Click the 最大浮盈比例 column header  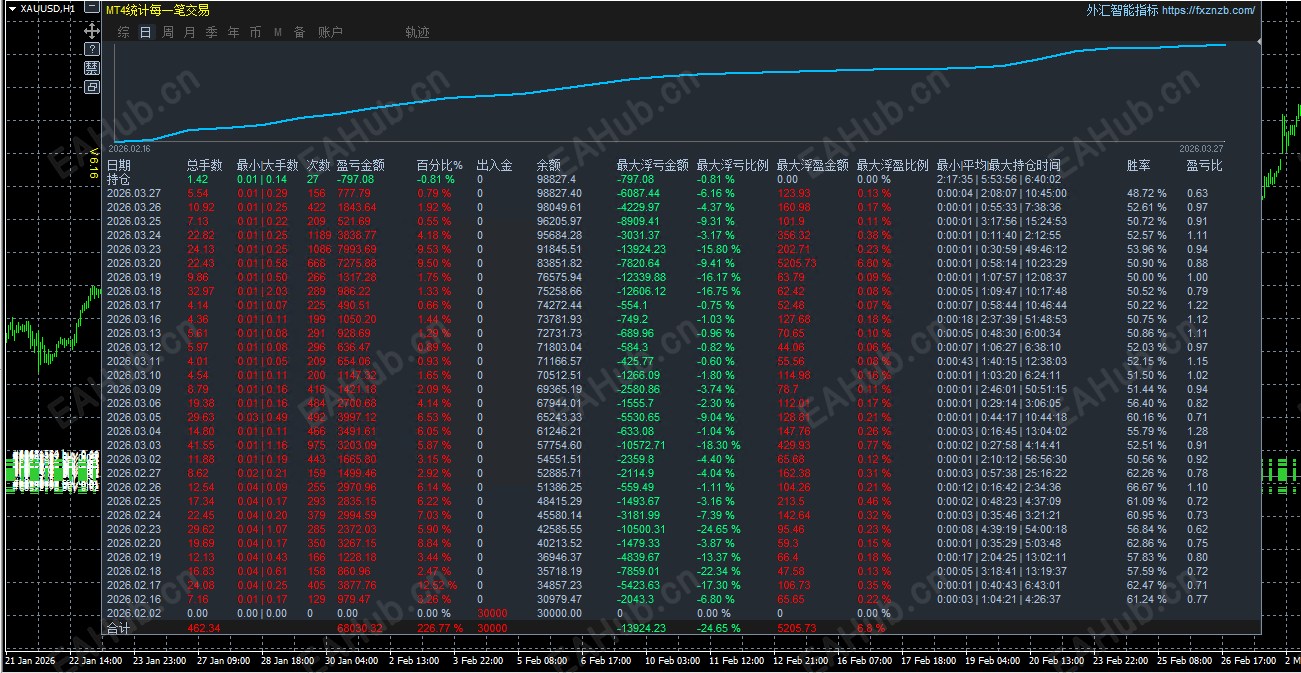pos(893,165)
